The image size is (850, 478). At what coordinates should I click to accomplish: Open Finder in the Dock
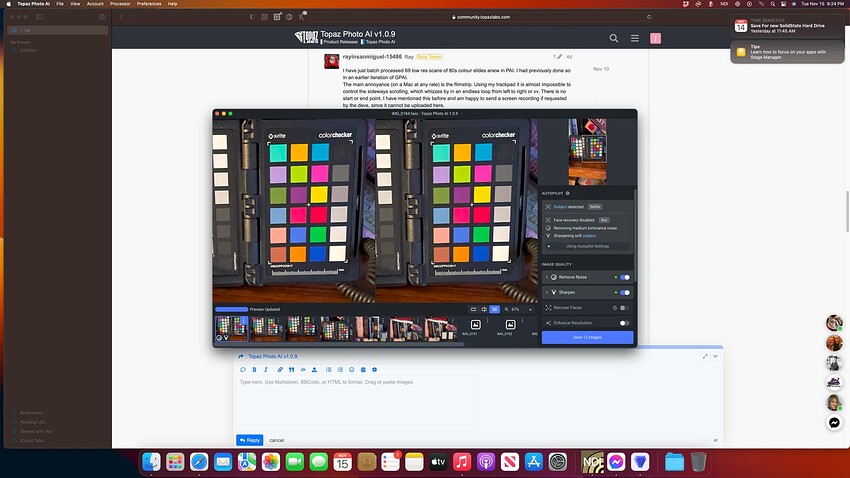pos(151,462)
